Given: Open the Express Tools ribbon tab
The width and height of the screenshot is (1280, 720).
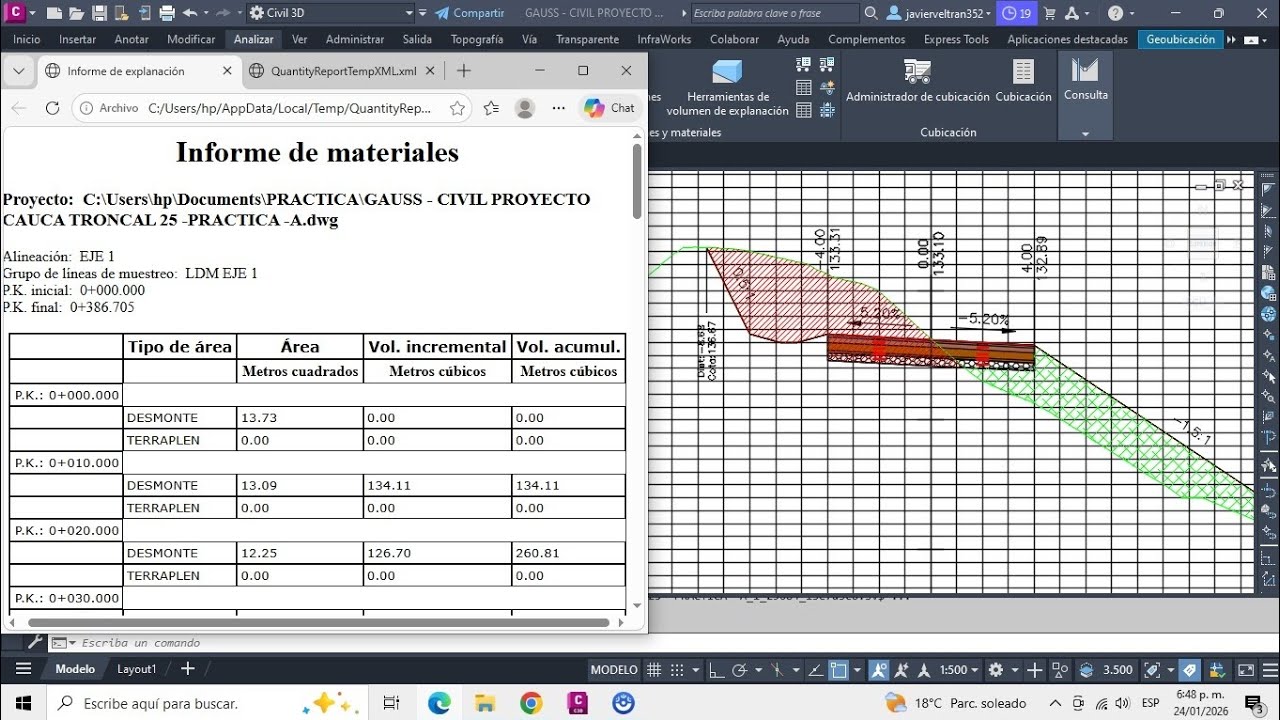Looking at the screenshot, I should tap(956, 39).
